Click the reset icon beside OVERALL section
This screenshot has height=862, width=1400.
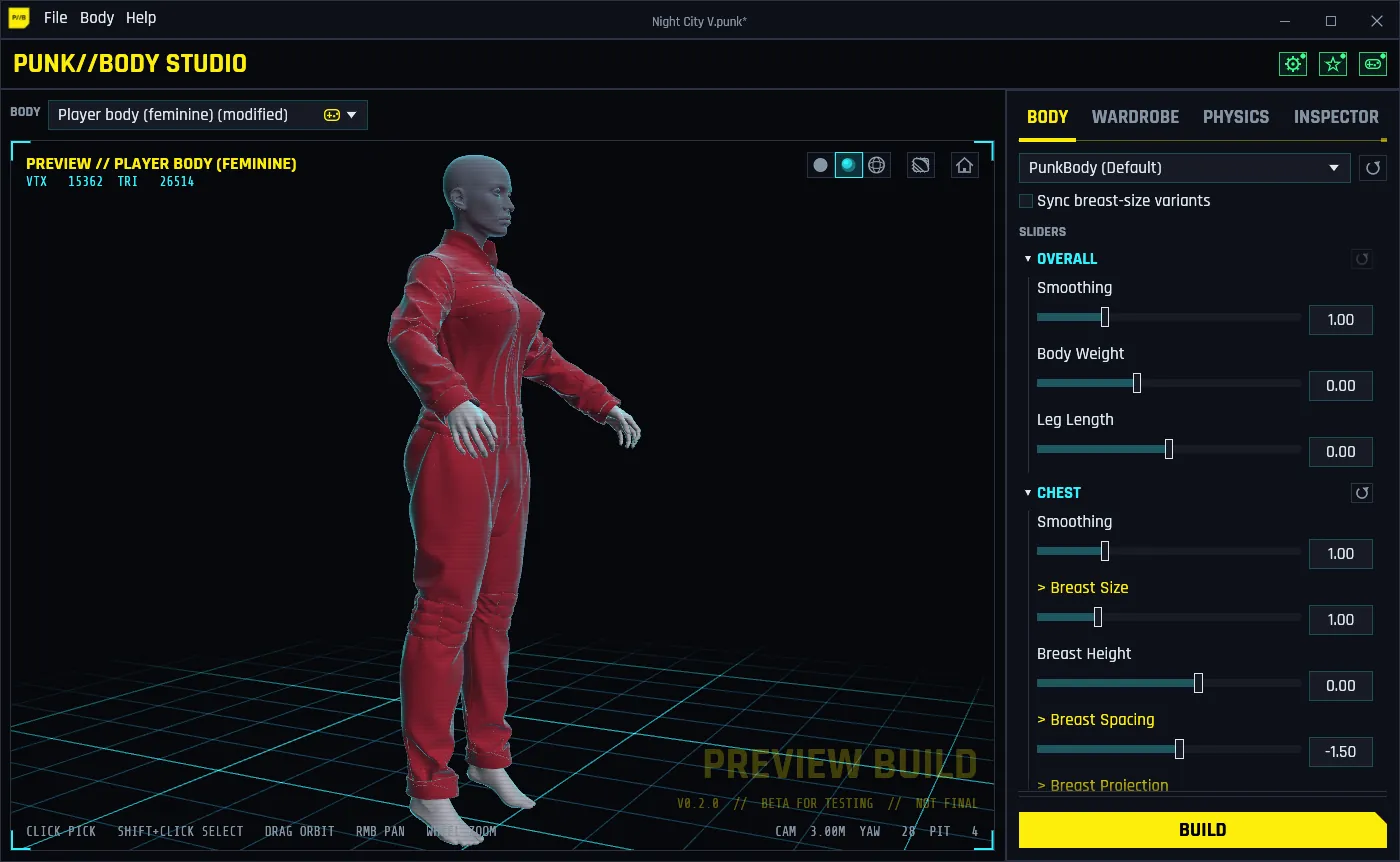click(1361, 259)
